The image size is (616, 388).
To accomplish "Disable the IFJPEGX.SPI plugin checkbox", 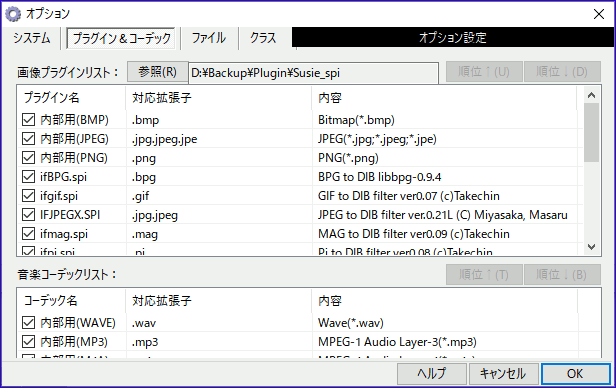I will pyautogui.click(x=28, y=215).
